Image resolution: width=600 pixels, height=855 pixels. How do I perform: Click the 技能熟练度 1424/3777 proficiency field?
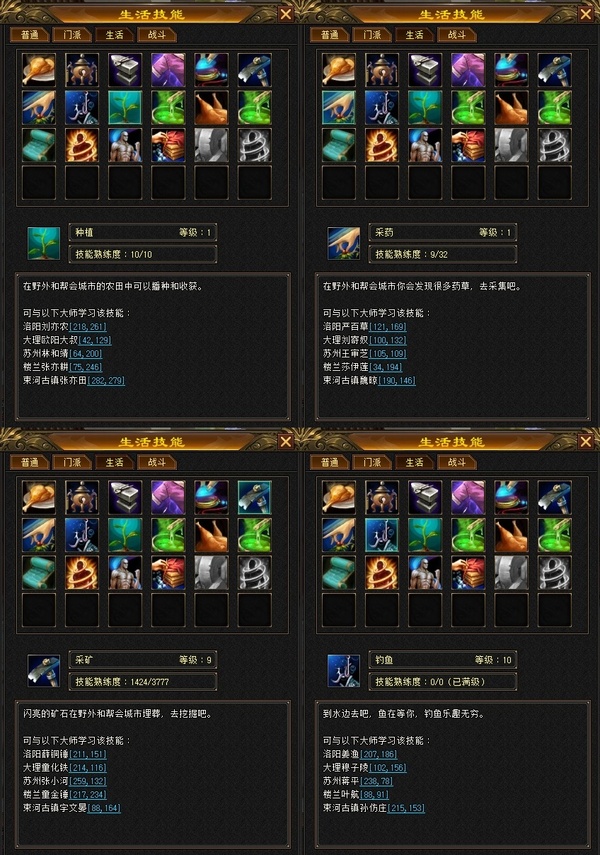click(x=143, y=682)
